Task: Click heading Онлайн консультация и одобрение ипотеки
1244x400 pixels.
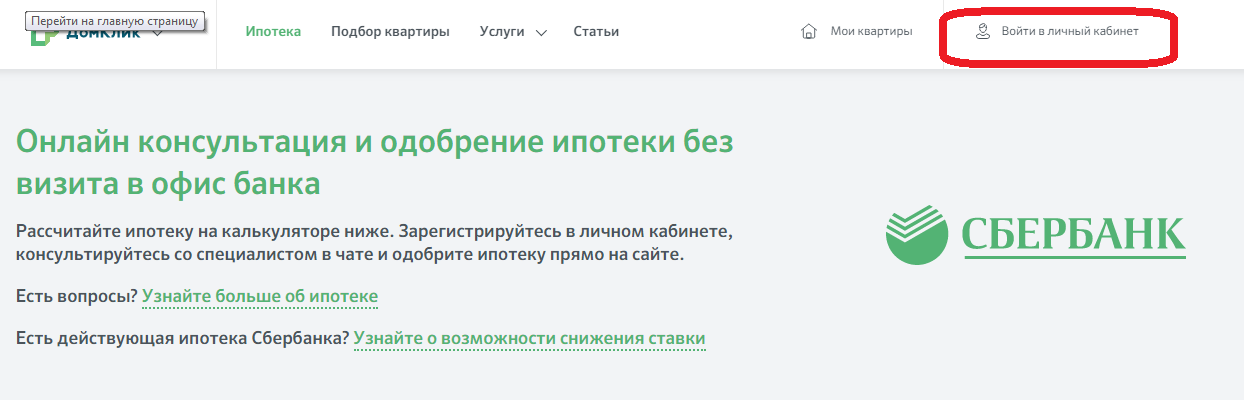Action: [375, 163]
